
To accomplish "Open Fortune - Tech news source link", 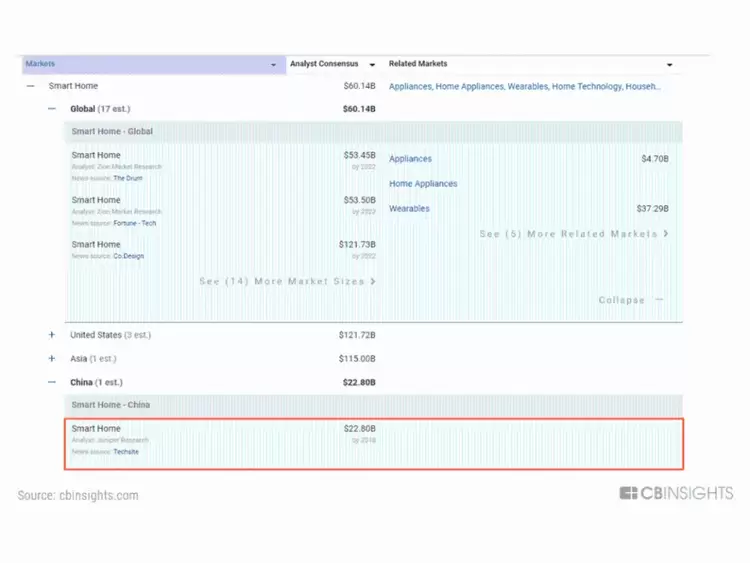I will [135, 223].
